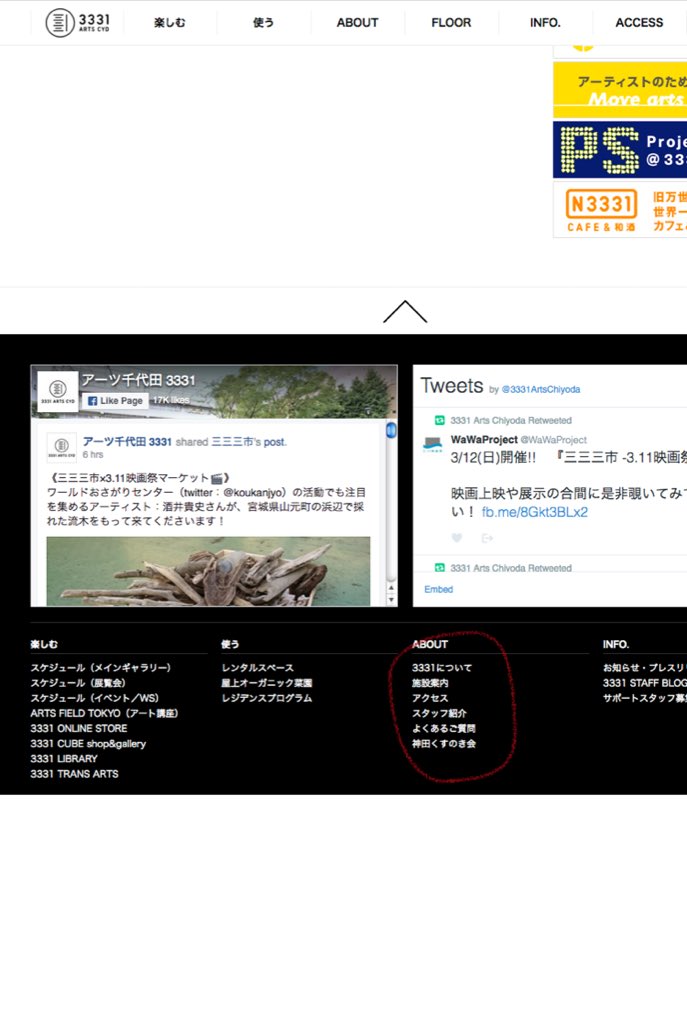Screen dimensions: 687x1024
Task: Click the yellow Move arts banner
Action: (620, 90)
